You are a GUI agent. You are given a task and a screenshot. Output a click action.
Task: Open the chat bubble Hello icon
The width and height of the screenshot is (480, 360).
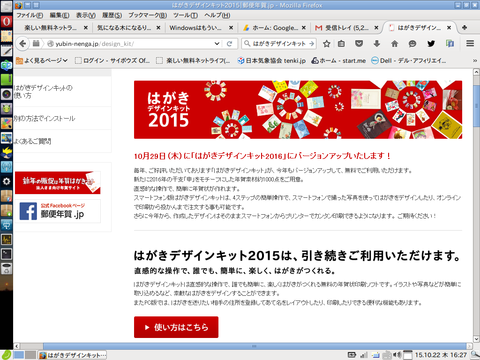pos(412,44)
